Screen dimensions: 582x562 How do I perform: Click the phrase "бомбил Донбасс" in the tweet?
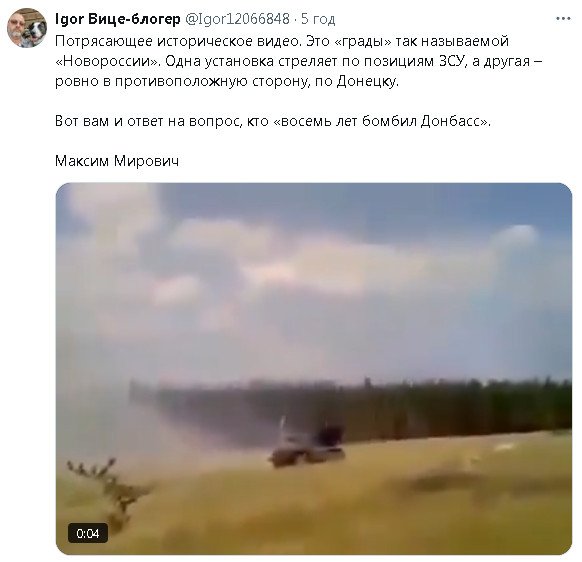click(426, 121)
